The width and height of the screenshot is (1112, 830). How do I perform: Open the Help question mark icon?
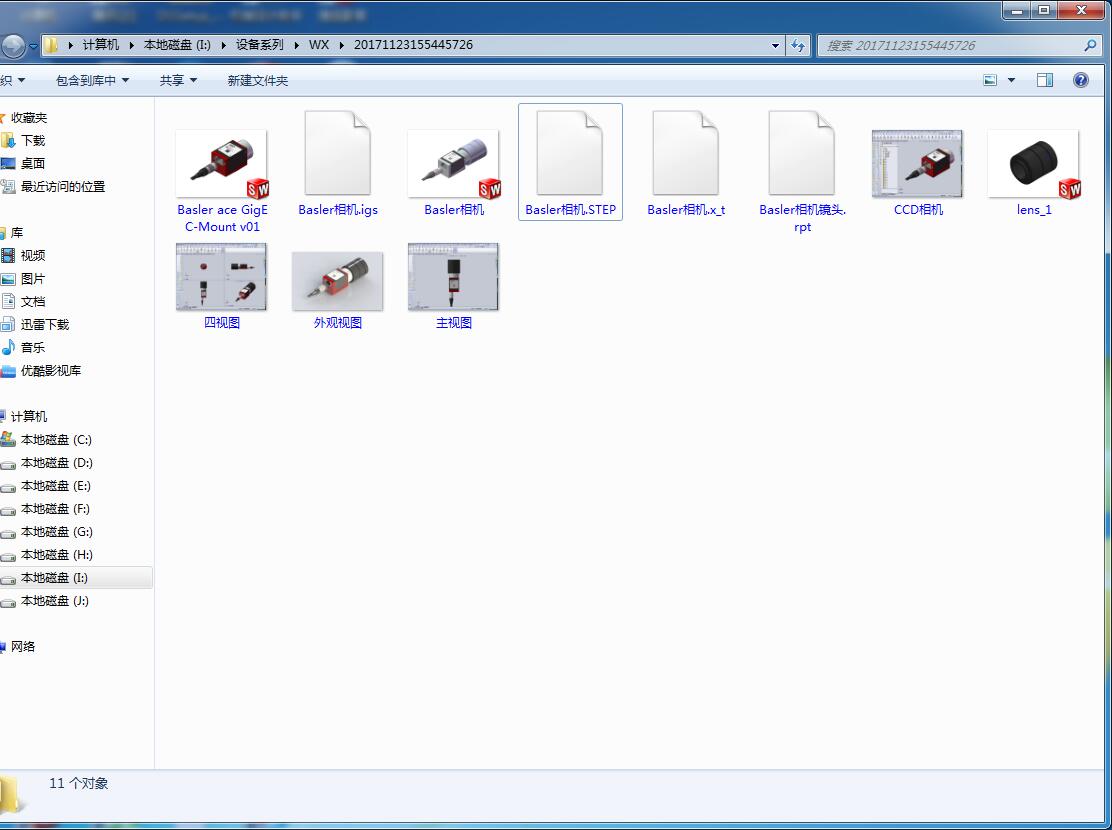(1081, 80)
